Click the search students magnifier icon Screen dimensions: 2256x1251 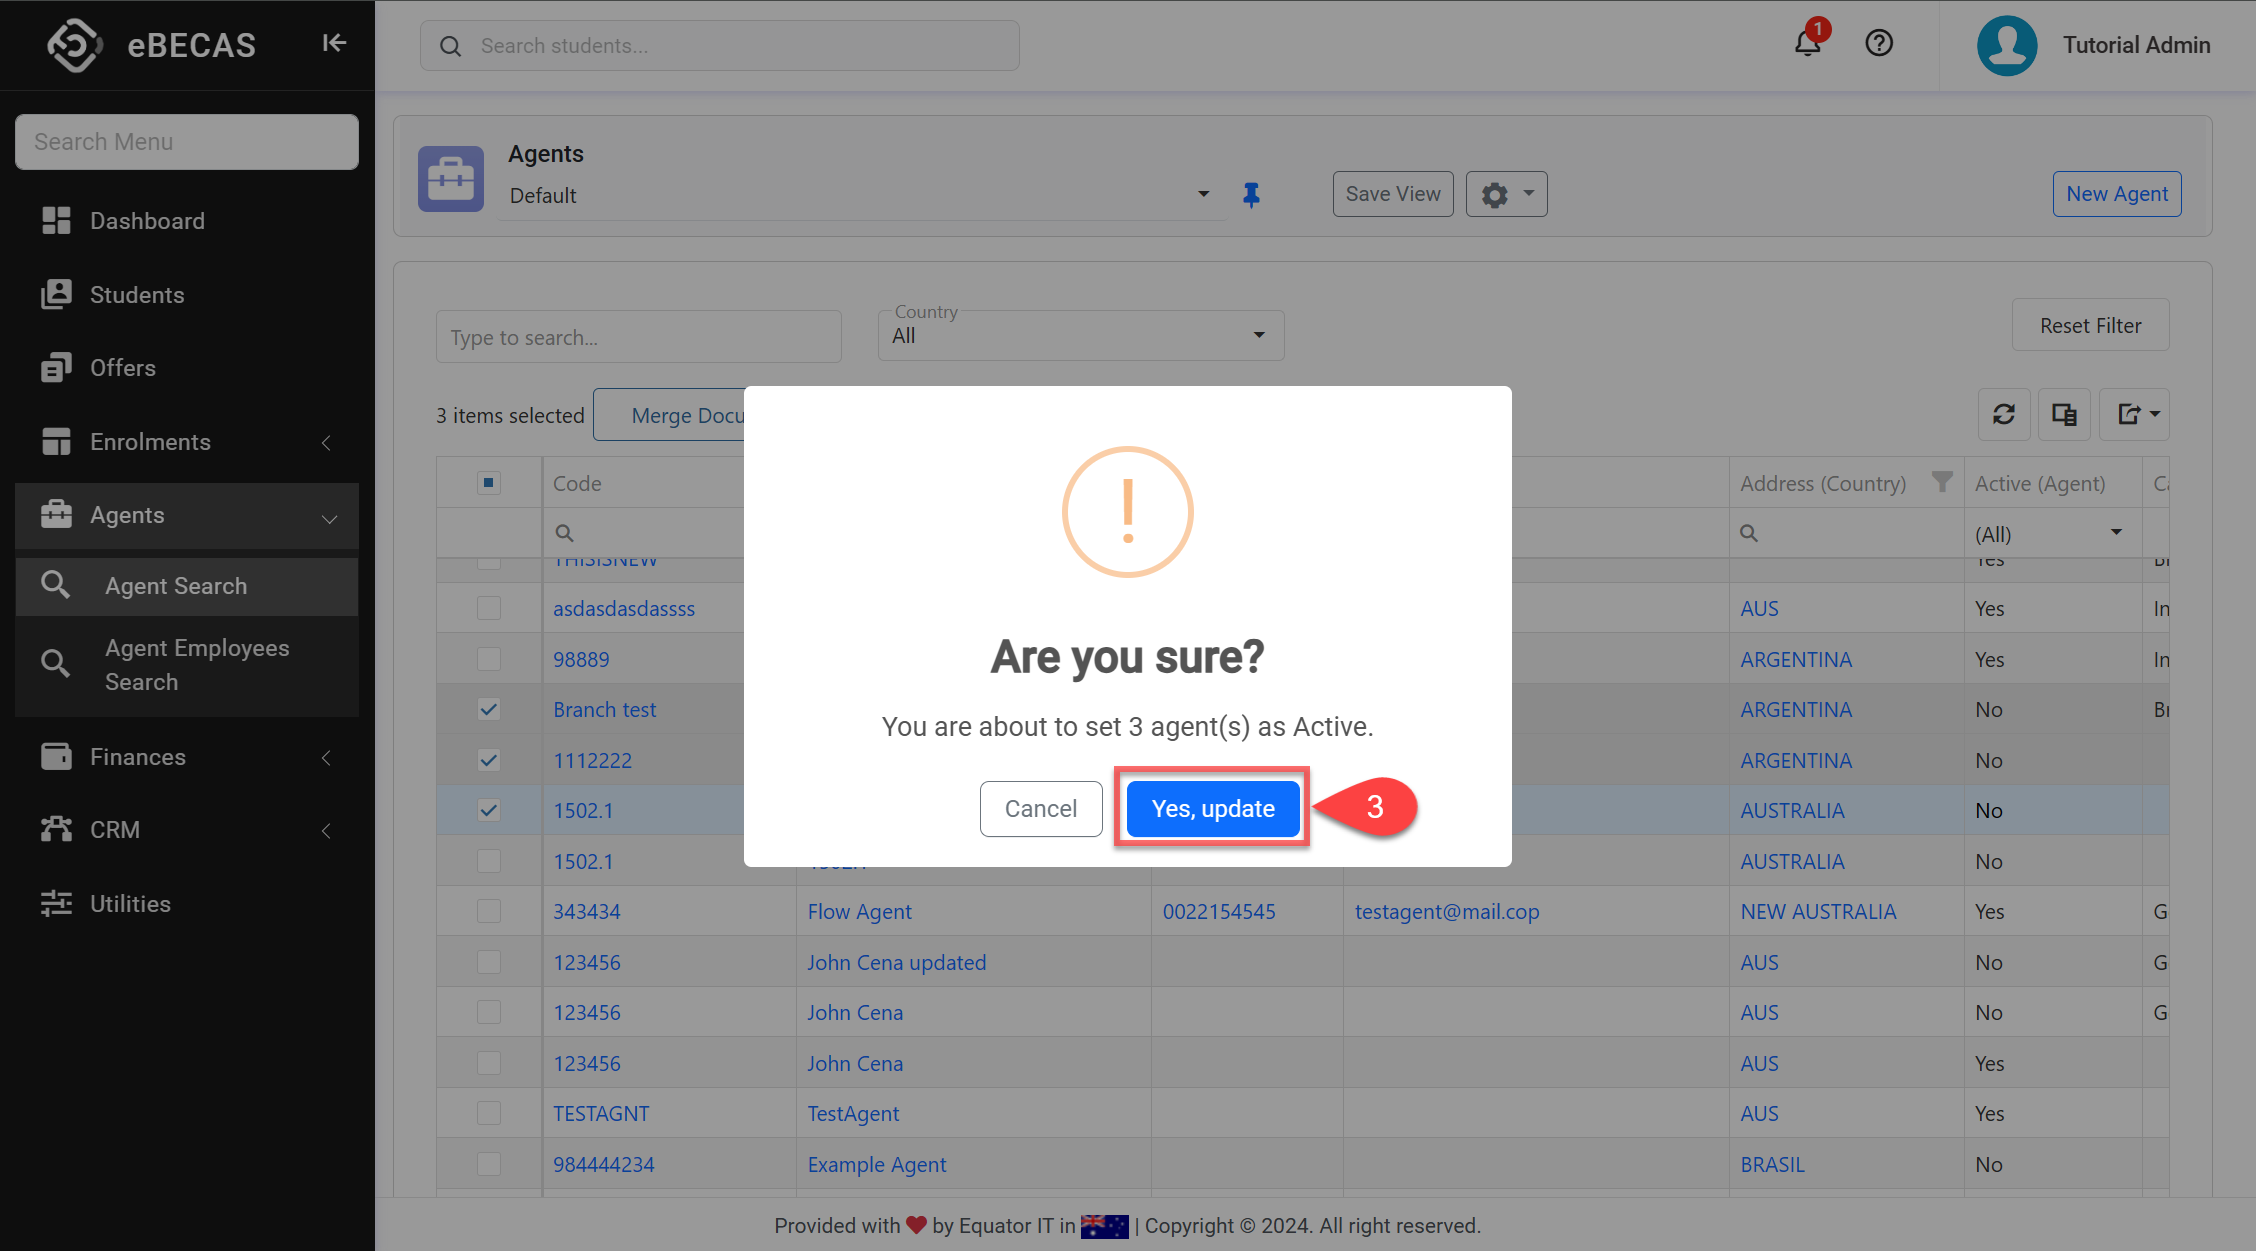[451, 46]
